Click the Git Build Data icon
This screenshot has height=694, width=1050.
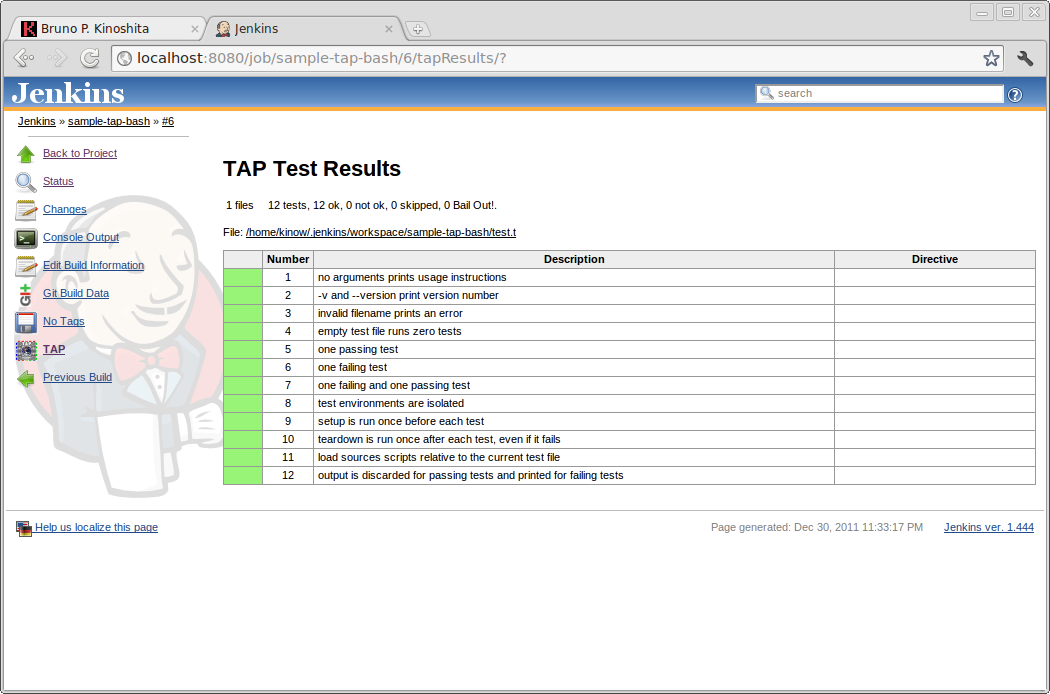pyautogui.click(x=26, y=294)
